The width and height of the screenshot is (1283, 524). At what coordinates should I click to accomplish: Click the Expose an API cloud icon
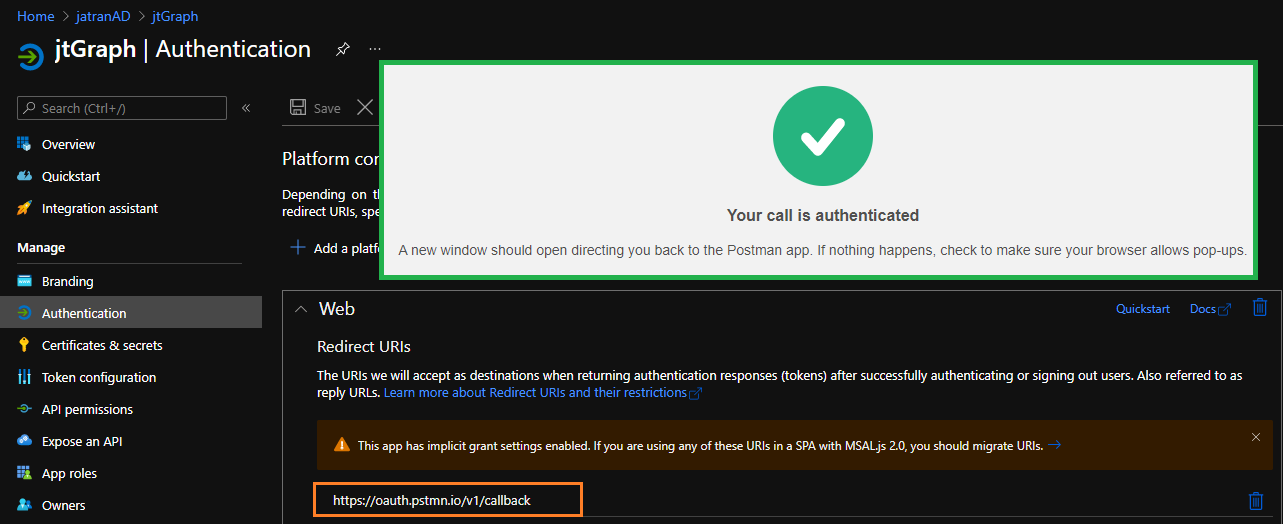[x=24, y=441]
